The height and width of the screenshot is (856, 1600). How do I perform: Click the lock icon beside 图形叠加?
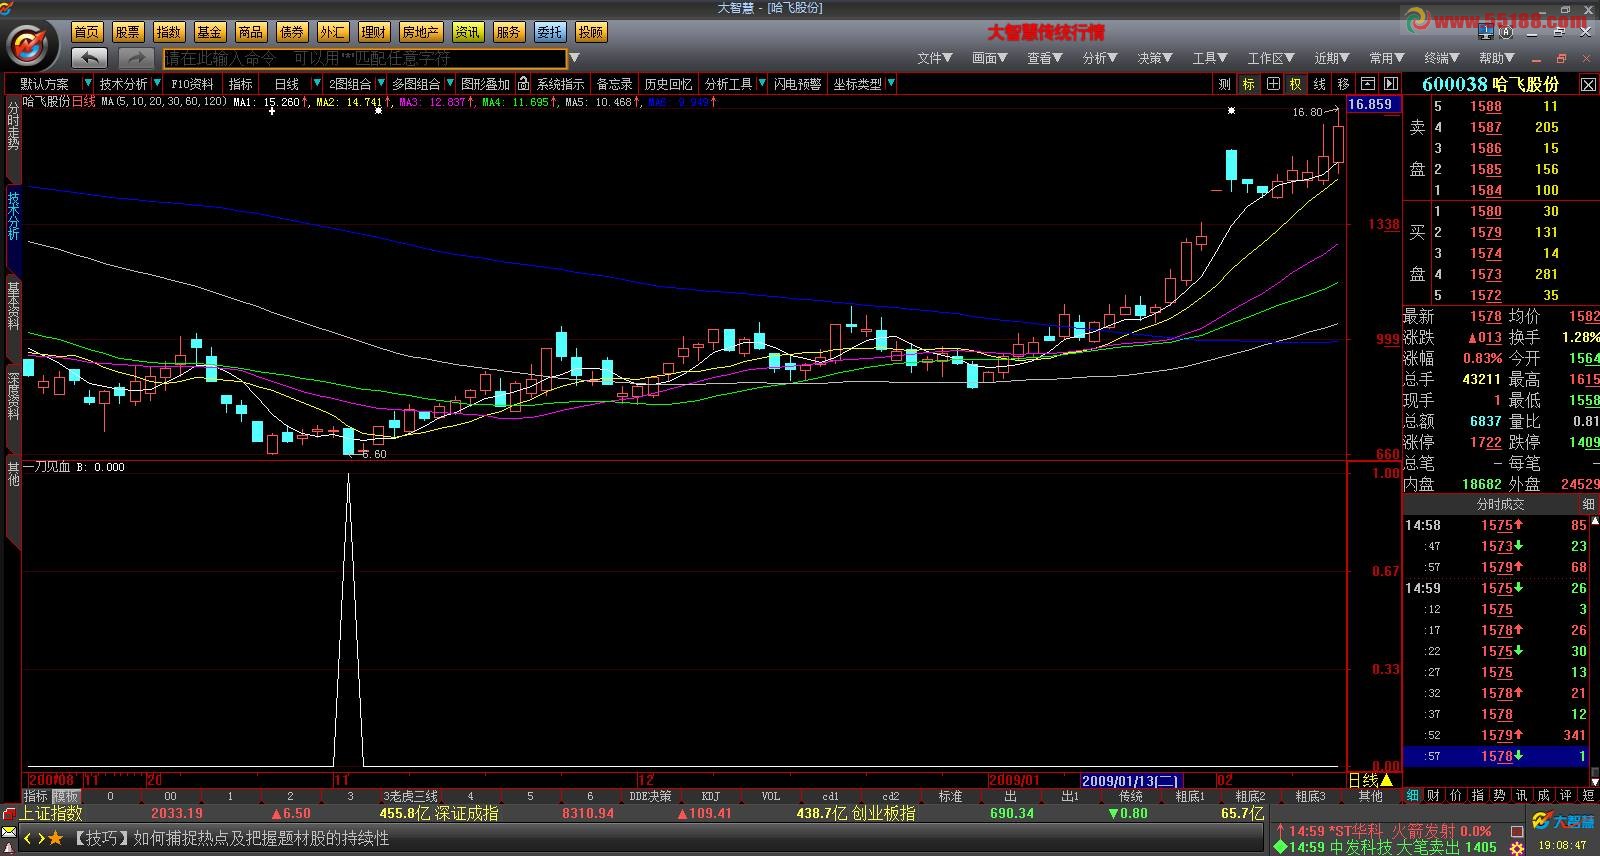click(523, 84)
